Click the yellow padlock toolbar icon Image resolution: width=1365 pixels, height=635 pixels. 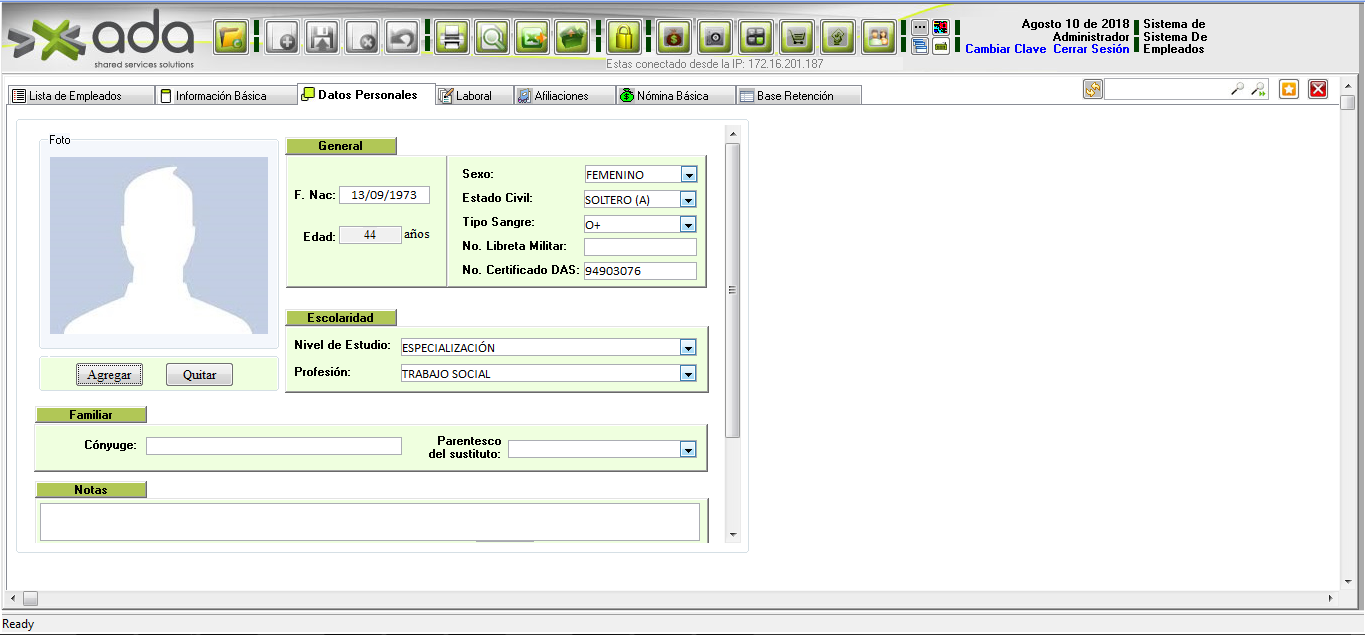click(x=624, y=38)
